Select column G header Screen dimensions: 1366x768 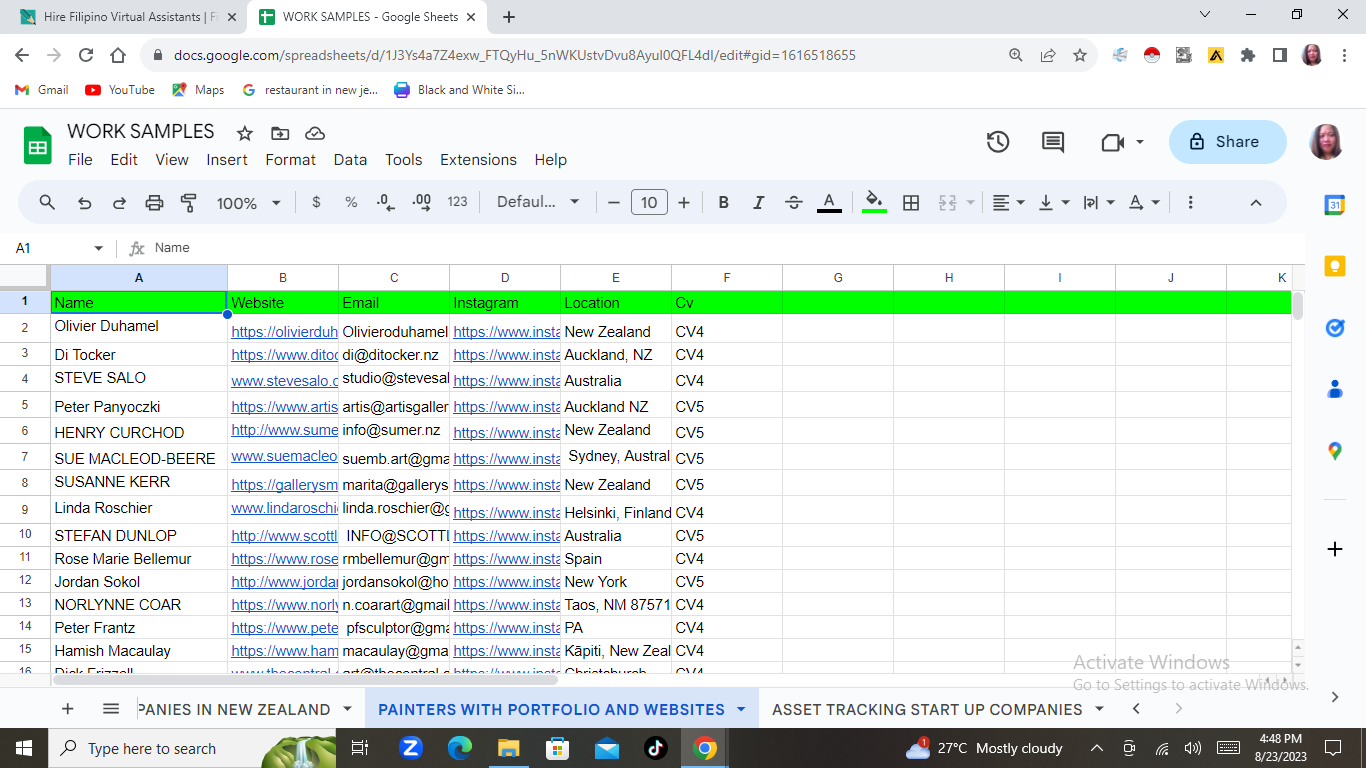tap(838, 278)
